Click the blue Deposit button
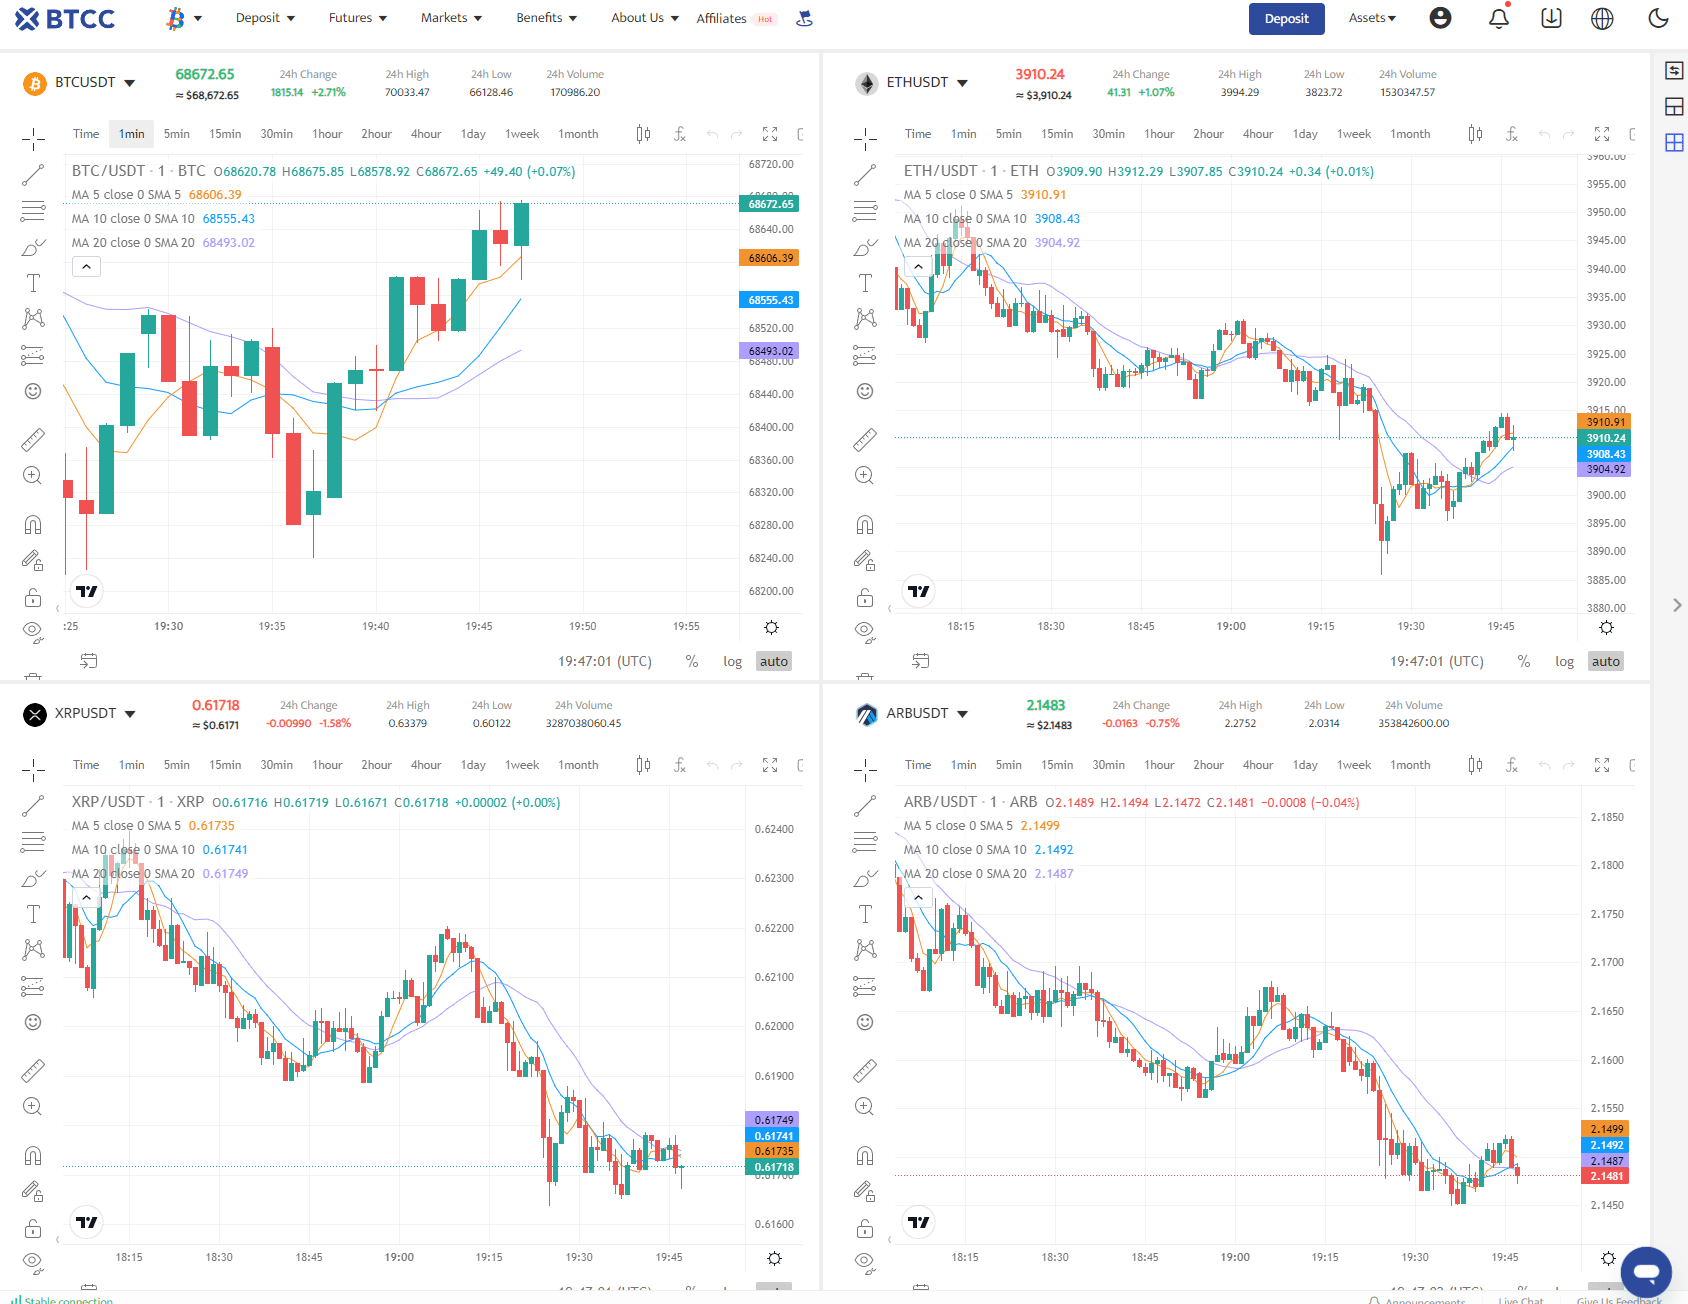 (1286, 19)
